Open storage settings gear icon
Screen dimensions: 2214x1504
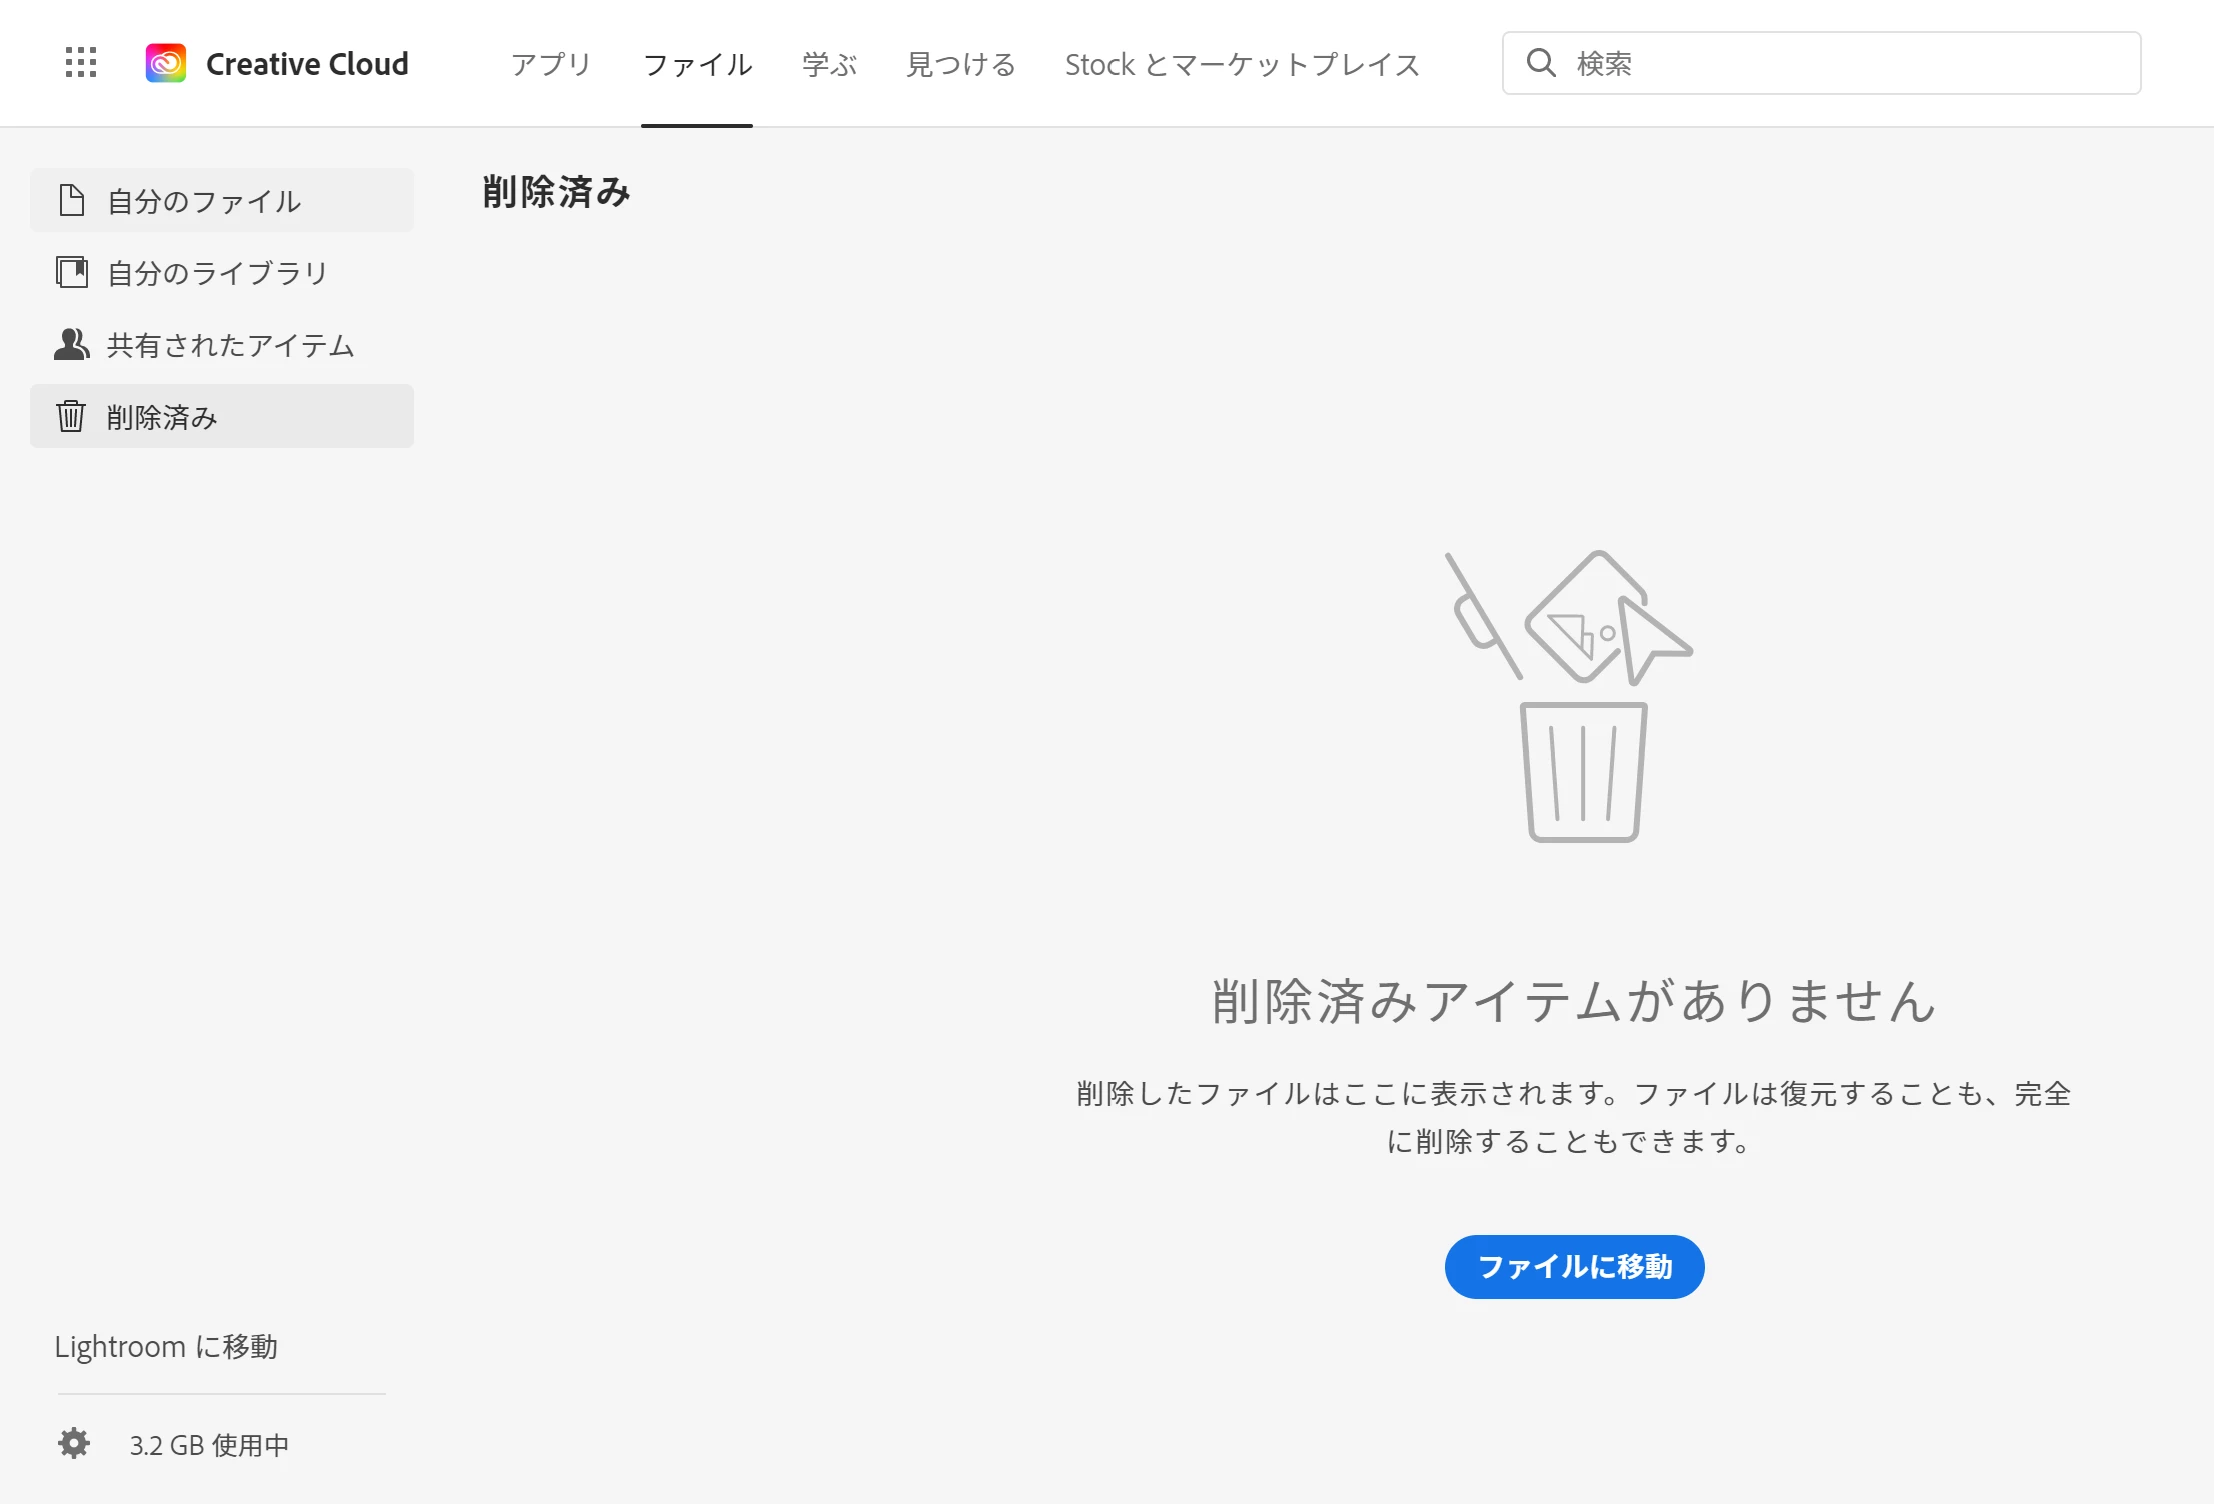click(74, 1443)
